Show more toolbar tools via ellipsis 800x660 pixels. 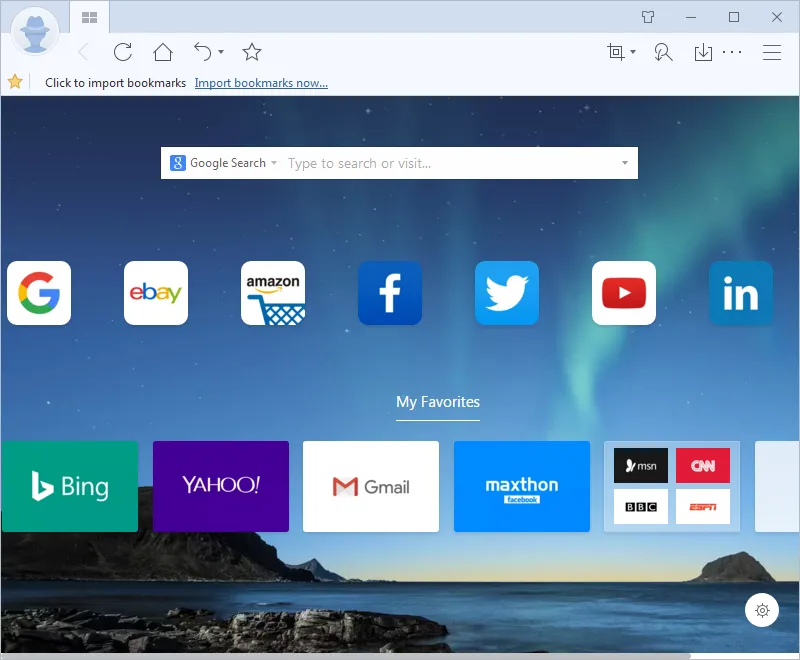732,52
